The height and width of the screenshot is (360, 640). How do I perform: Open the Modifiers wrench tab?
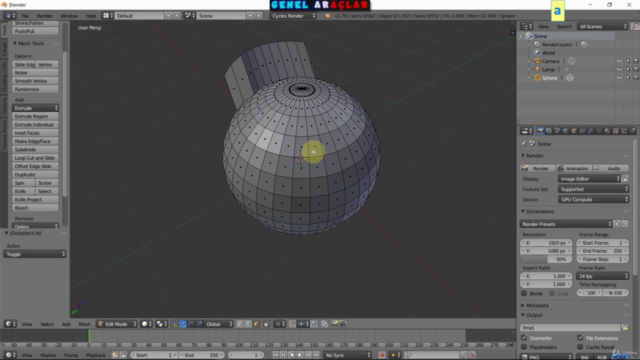(591, 131)
